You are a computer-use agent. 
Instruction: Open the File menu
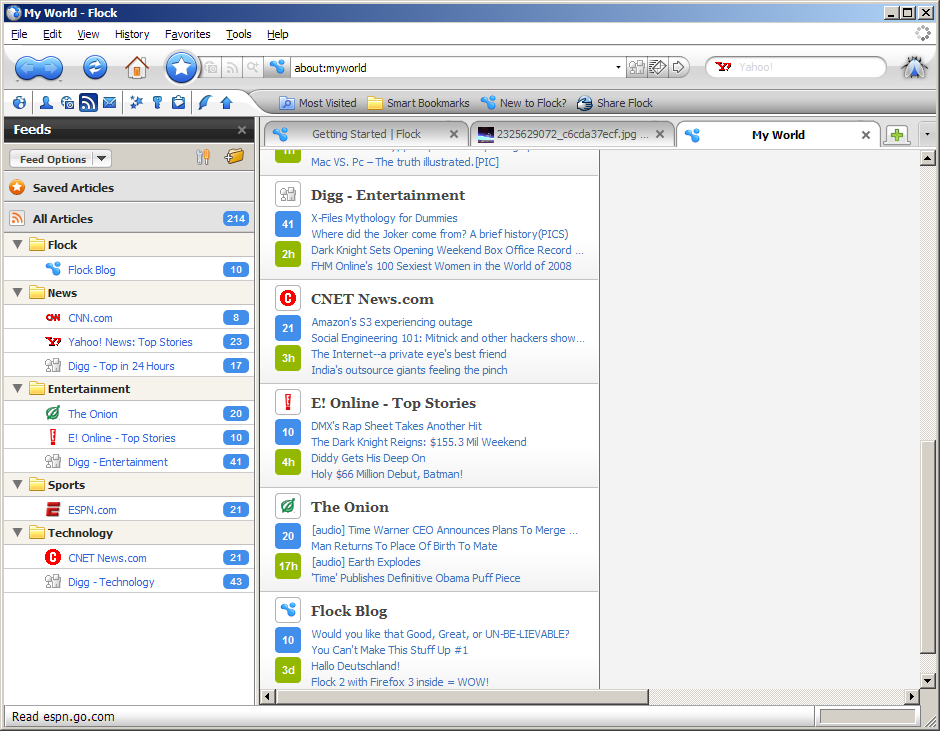coord(19,34)
